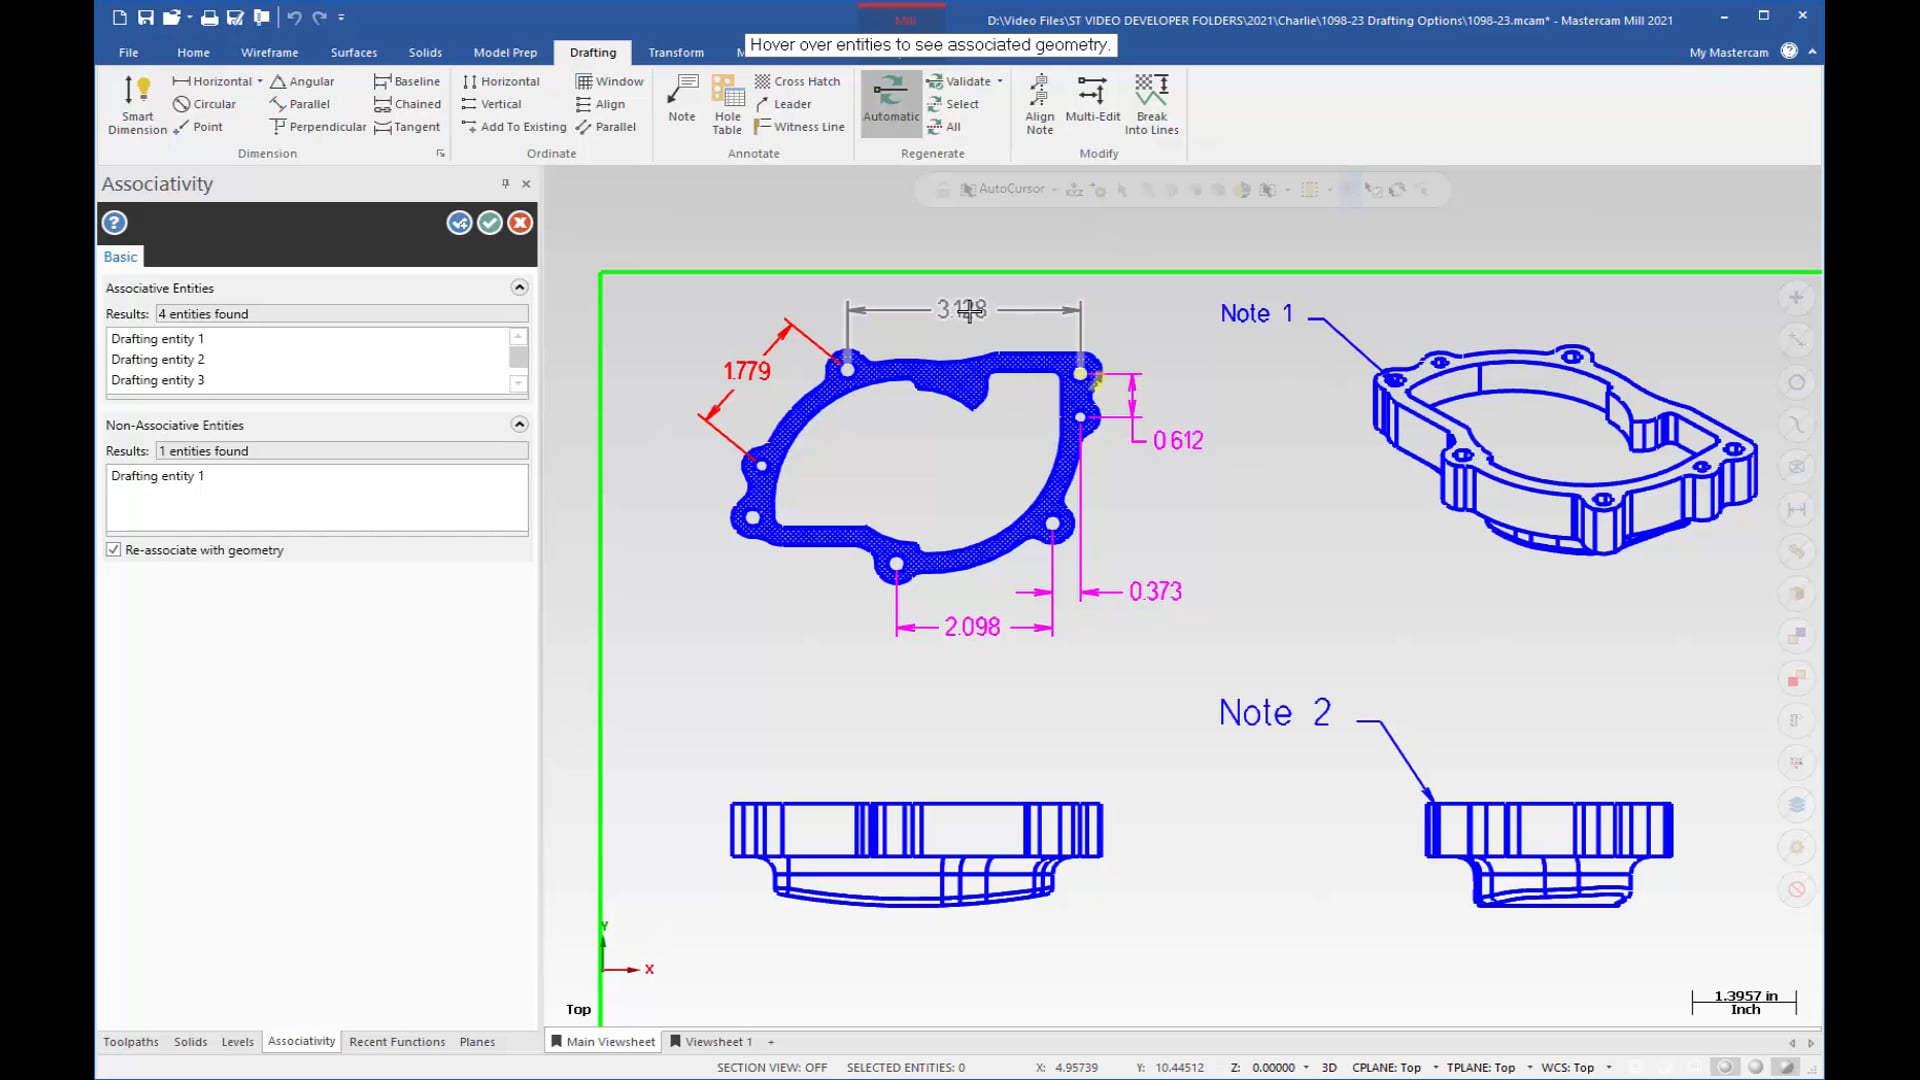Select the Angular dimension tool
The width and height of the screenshot is (1920, 1080).
click(x=302, y=80)
